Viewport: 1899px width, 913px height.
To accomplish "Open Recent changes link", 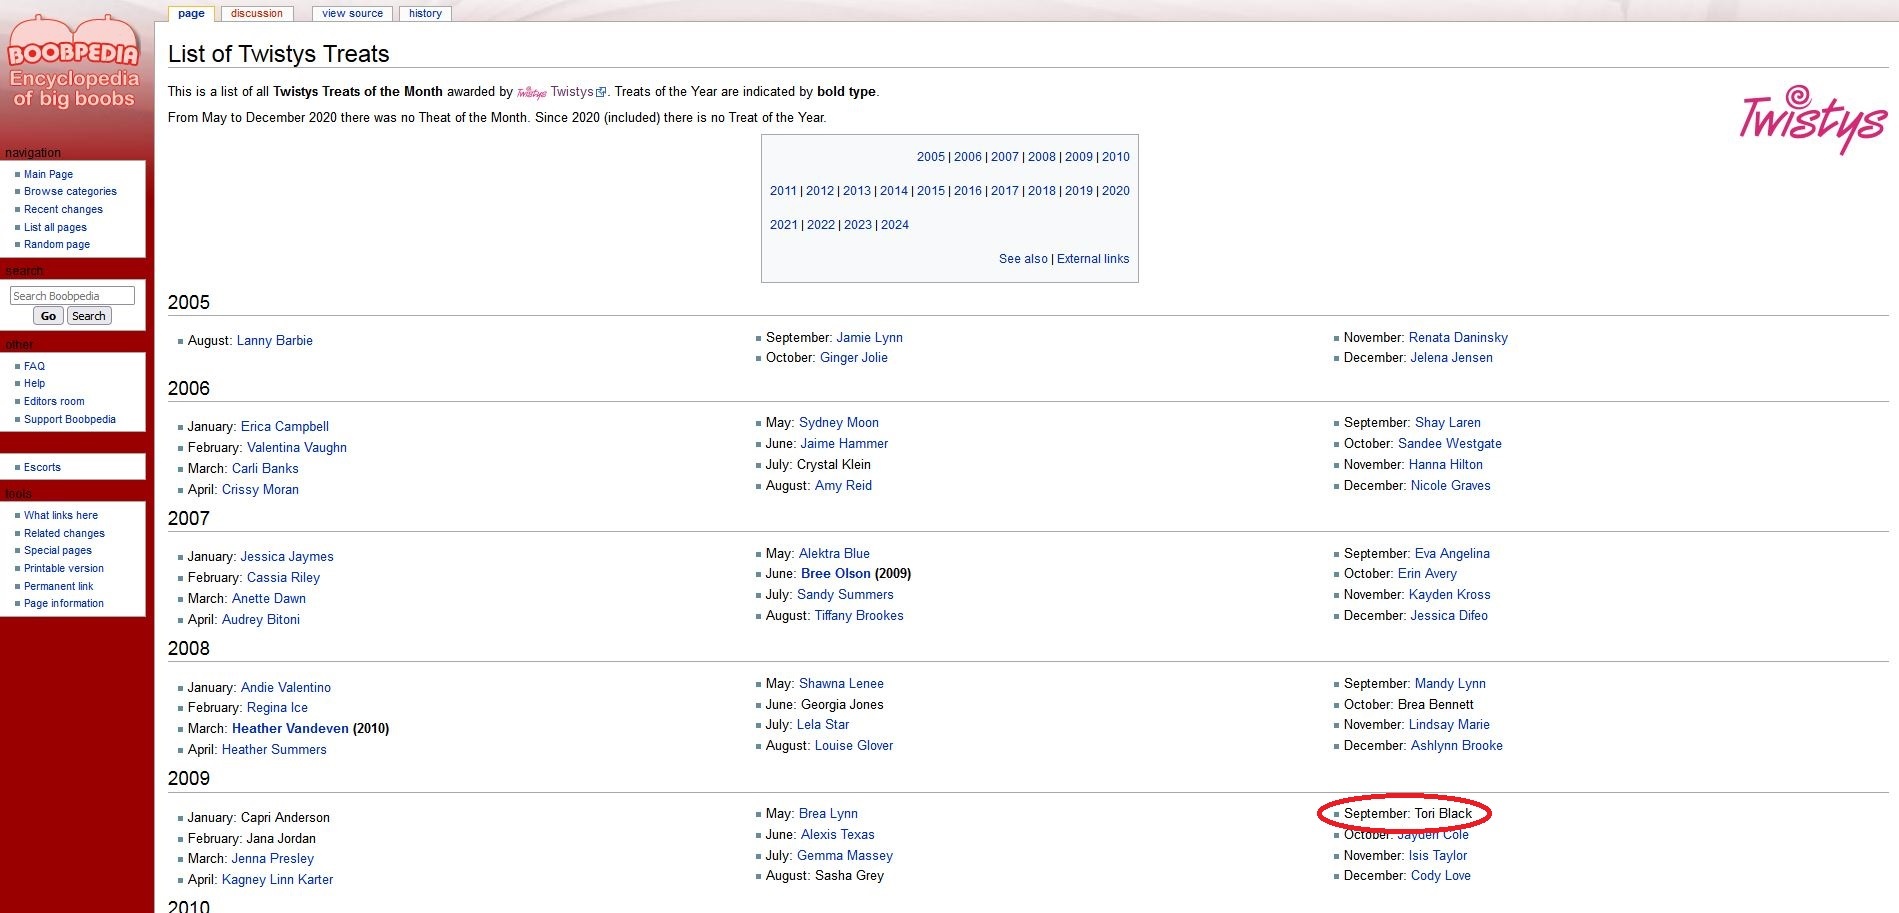I will [63, 209].
